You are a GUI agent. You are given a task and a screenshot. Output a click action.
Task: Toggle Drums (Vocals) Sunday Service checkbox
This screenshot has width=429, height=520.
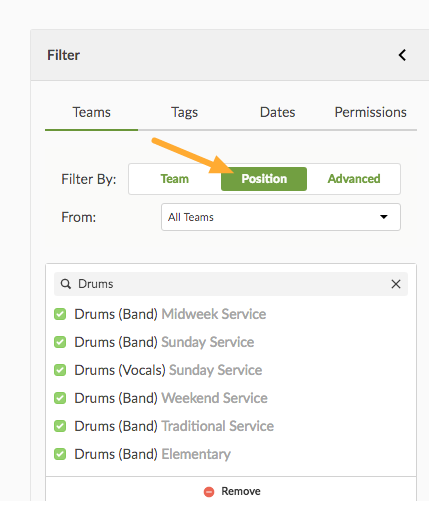pyautogui.click(x=60, y=370)
